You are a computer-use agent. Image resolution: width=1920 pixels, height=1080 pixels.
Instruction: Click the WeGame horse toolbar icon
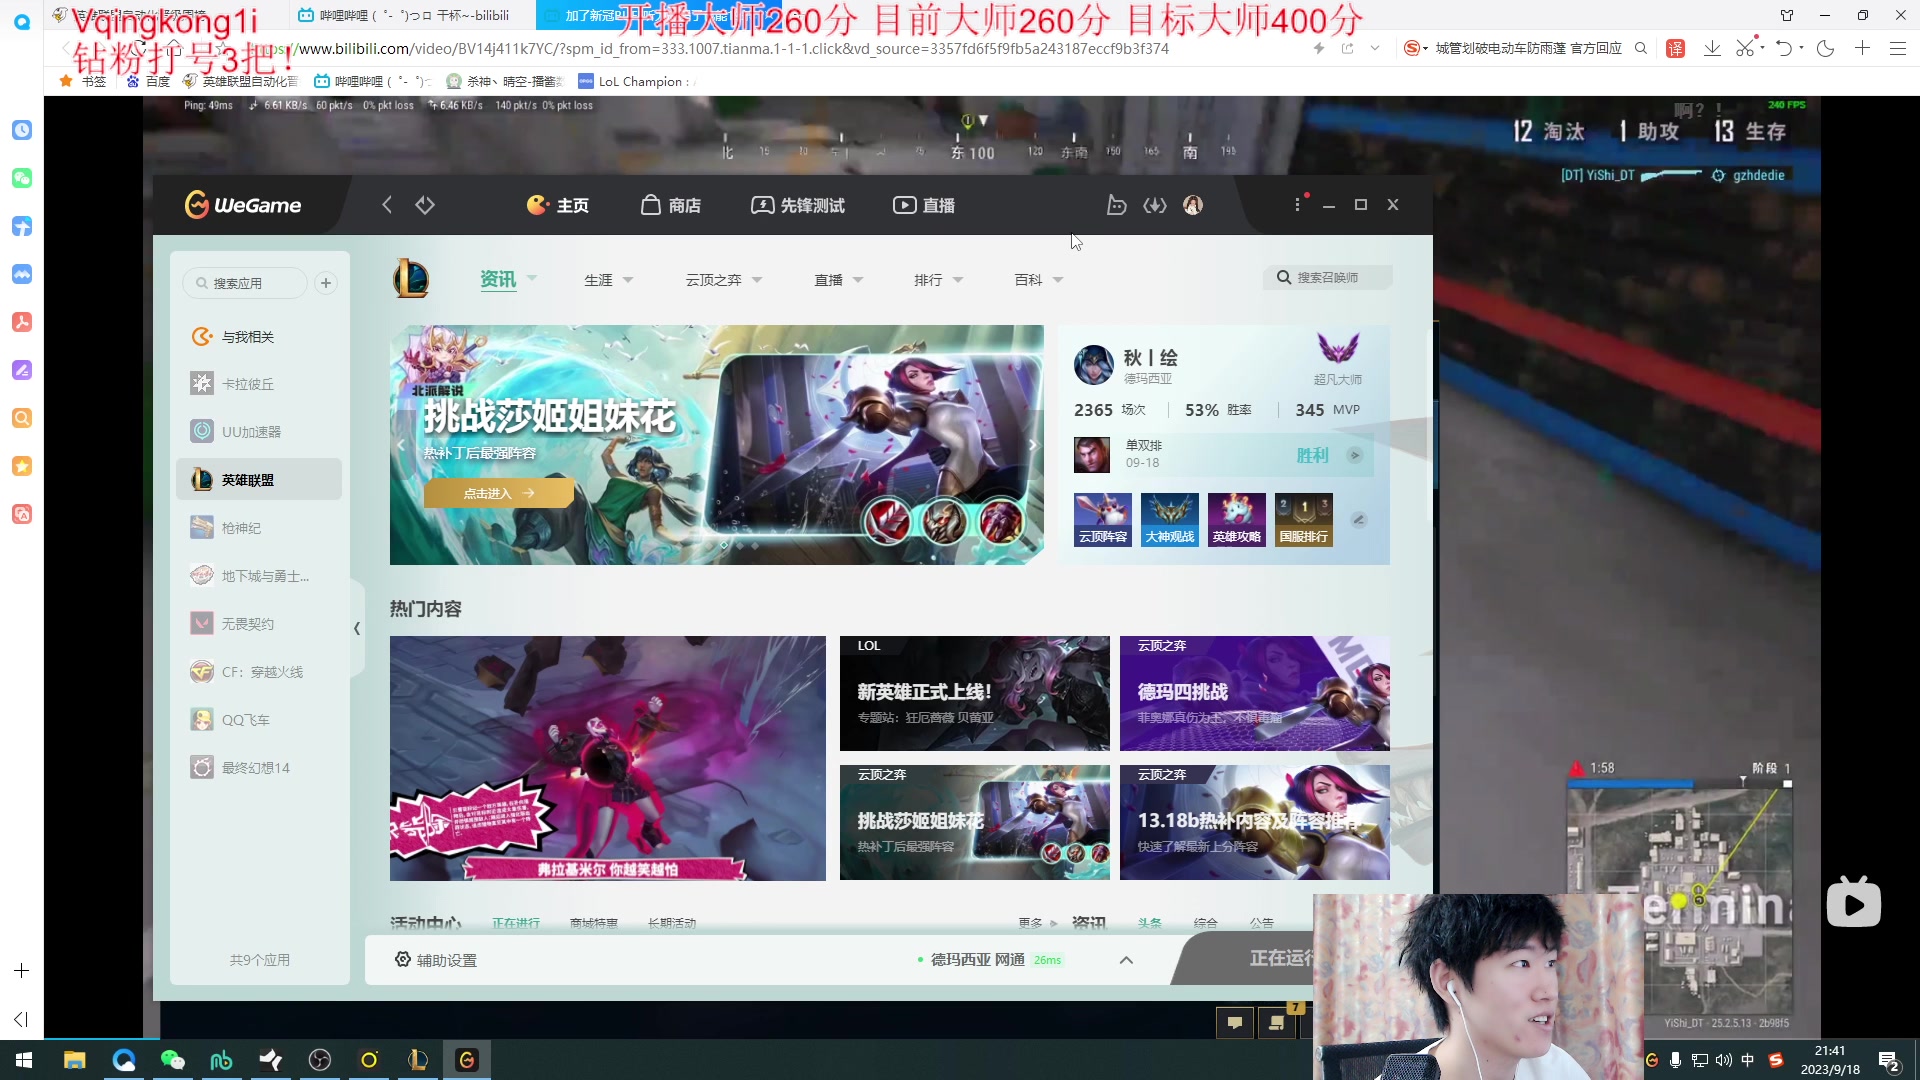click(x=1116, y=205)
